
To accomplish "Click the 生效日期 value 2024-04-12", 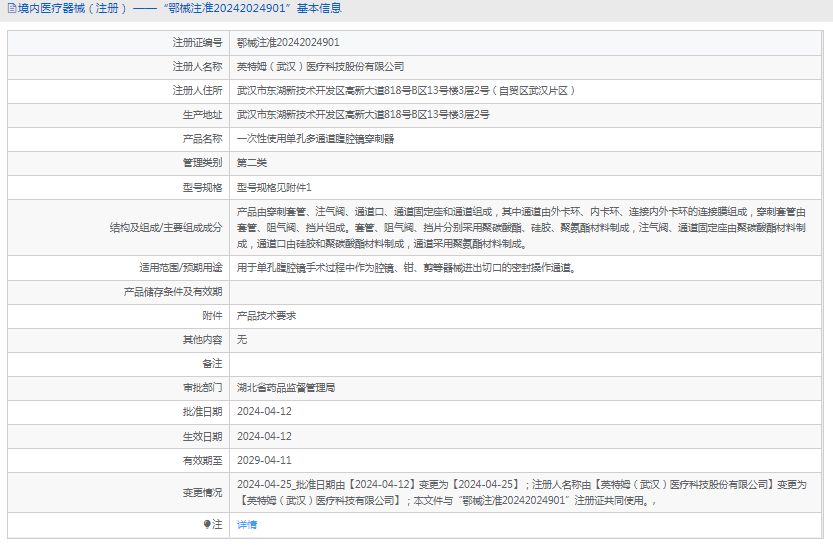I will (x=264, y=437).
